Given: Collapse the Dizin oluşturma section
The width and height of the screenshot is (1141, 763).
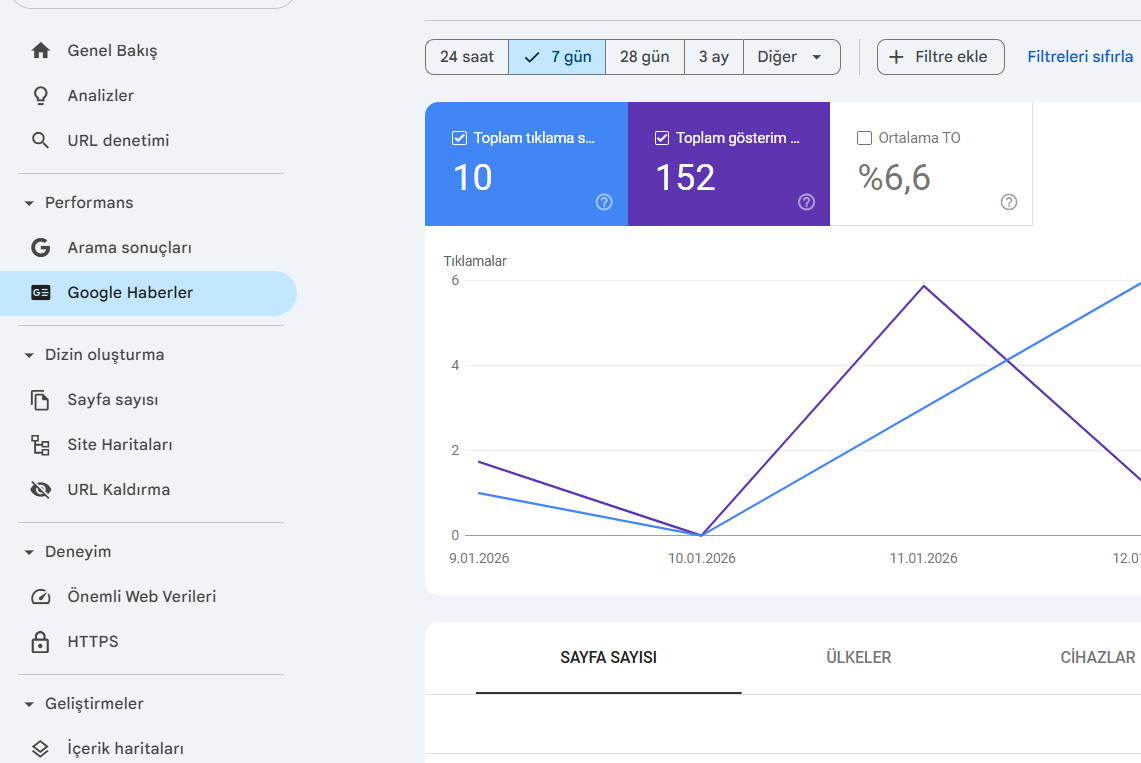Looking at the screenshot, I should click(x=29, y=355).
